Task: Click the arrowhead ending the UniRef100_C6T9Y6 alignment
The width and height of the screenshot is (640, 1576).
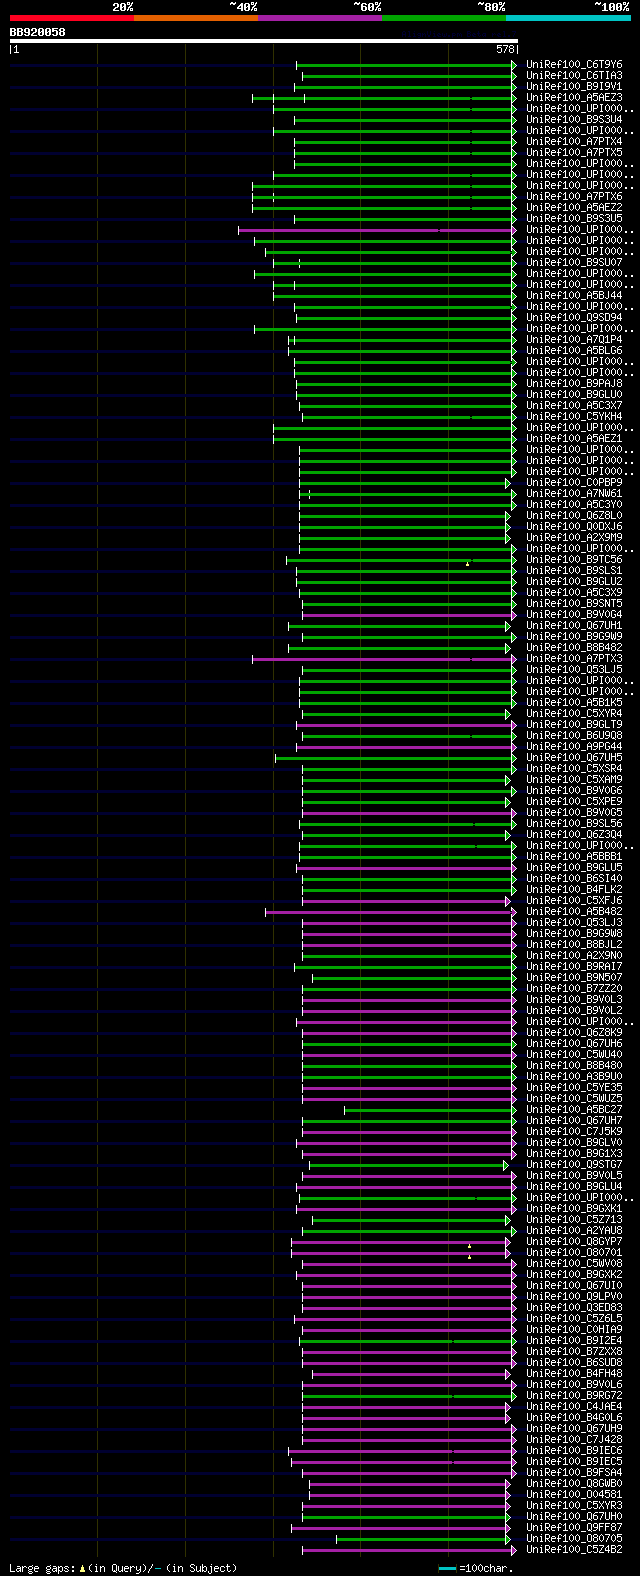Action: click(x=514, y=65)
